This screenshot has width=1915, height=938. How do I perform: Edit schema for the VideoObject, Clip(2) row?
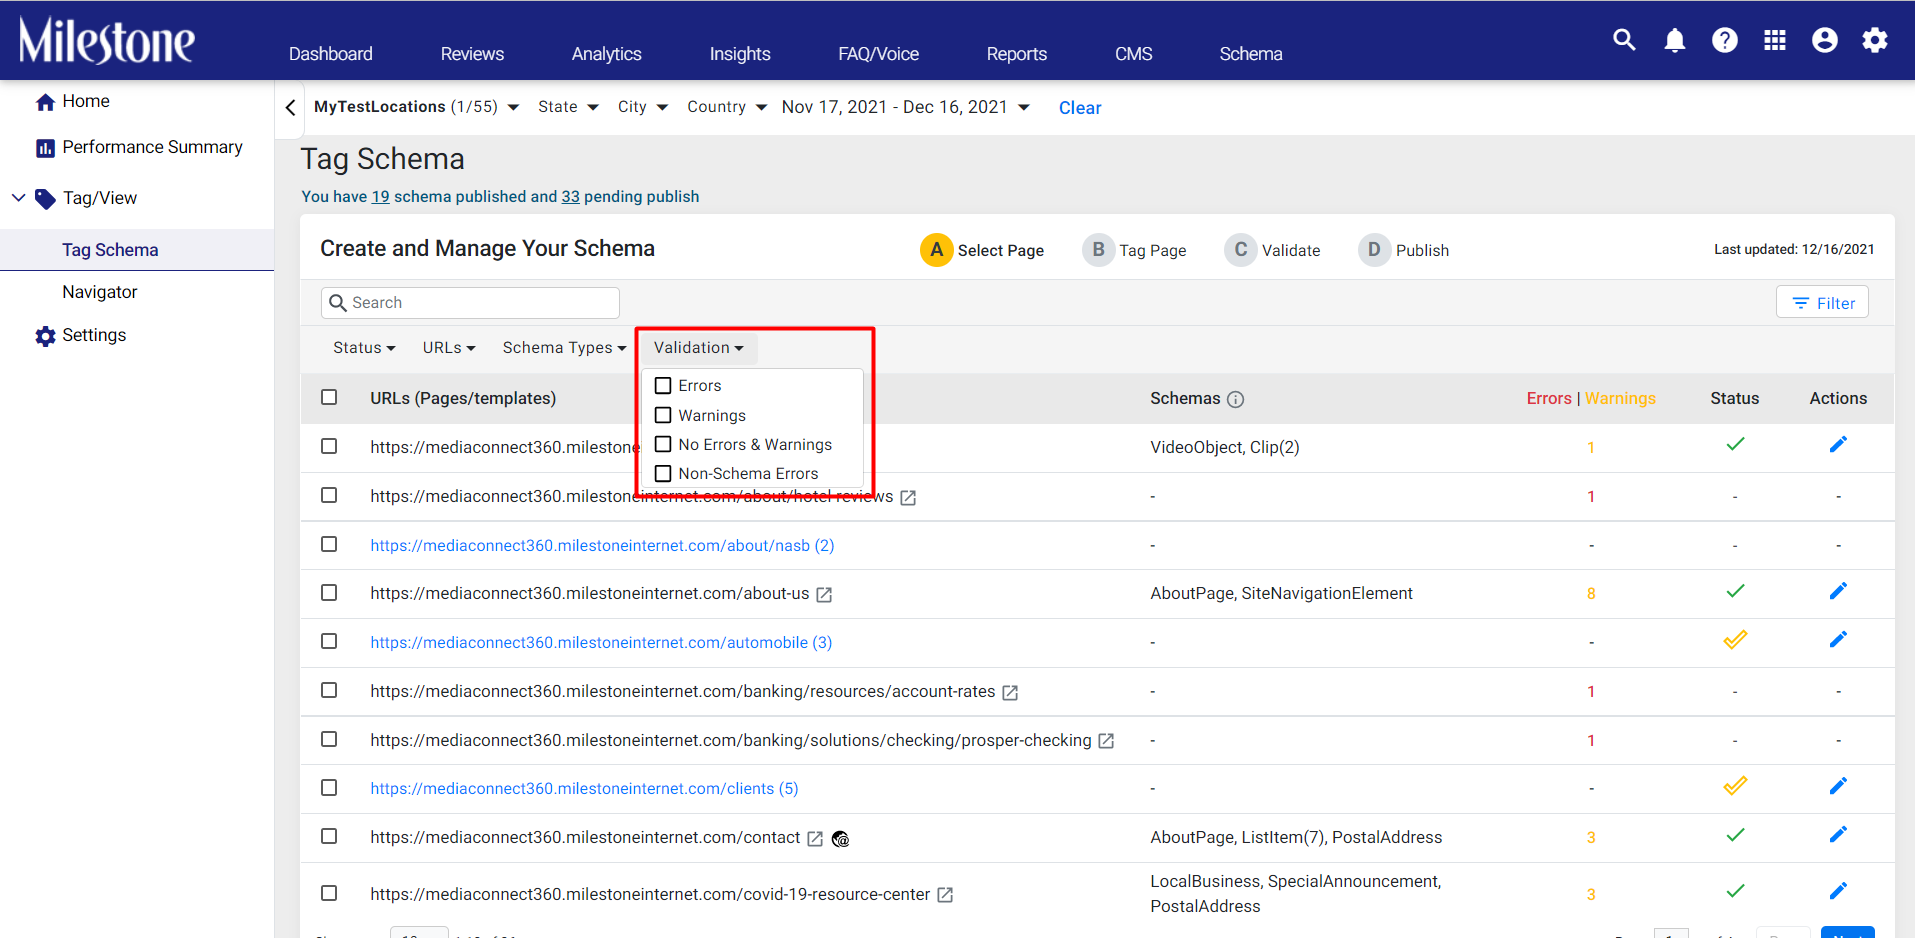tap(1838, 444)
